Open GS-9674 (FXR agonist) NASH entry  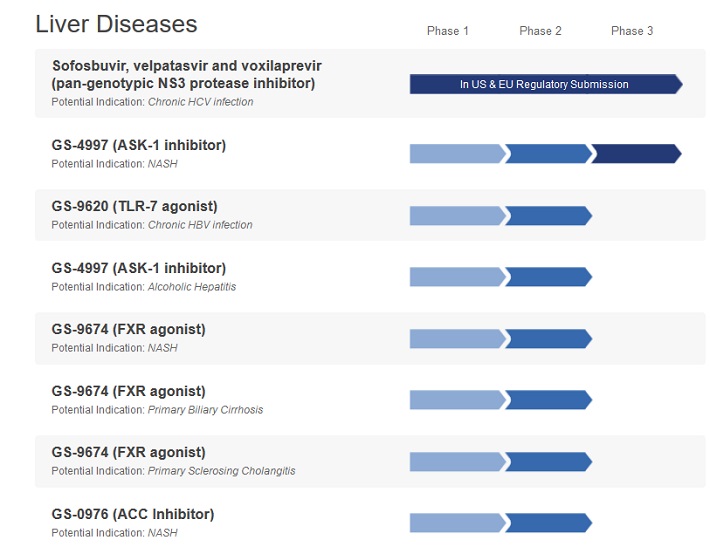click(128, 329)
